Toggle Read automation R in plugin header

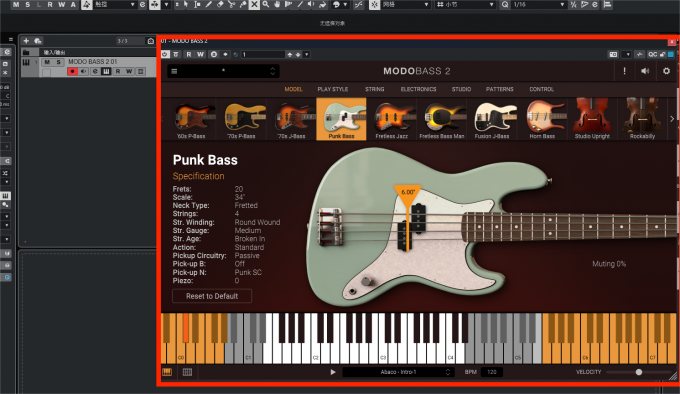click(189, 54)
